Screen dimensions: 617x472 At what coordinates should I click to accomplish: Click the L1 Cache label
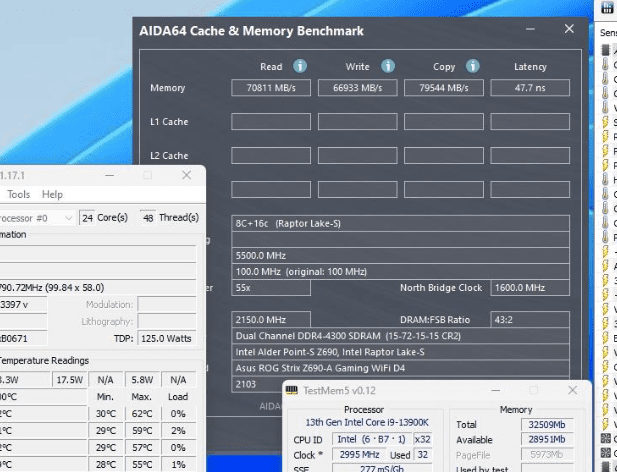(x=169, y=122)
